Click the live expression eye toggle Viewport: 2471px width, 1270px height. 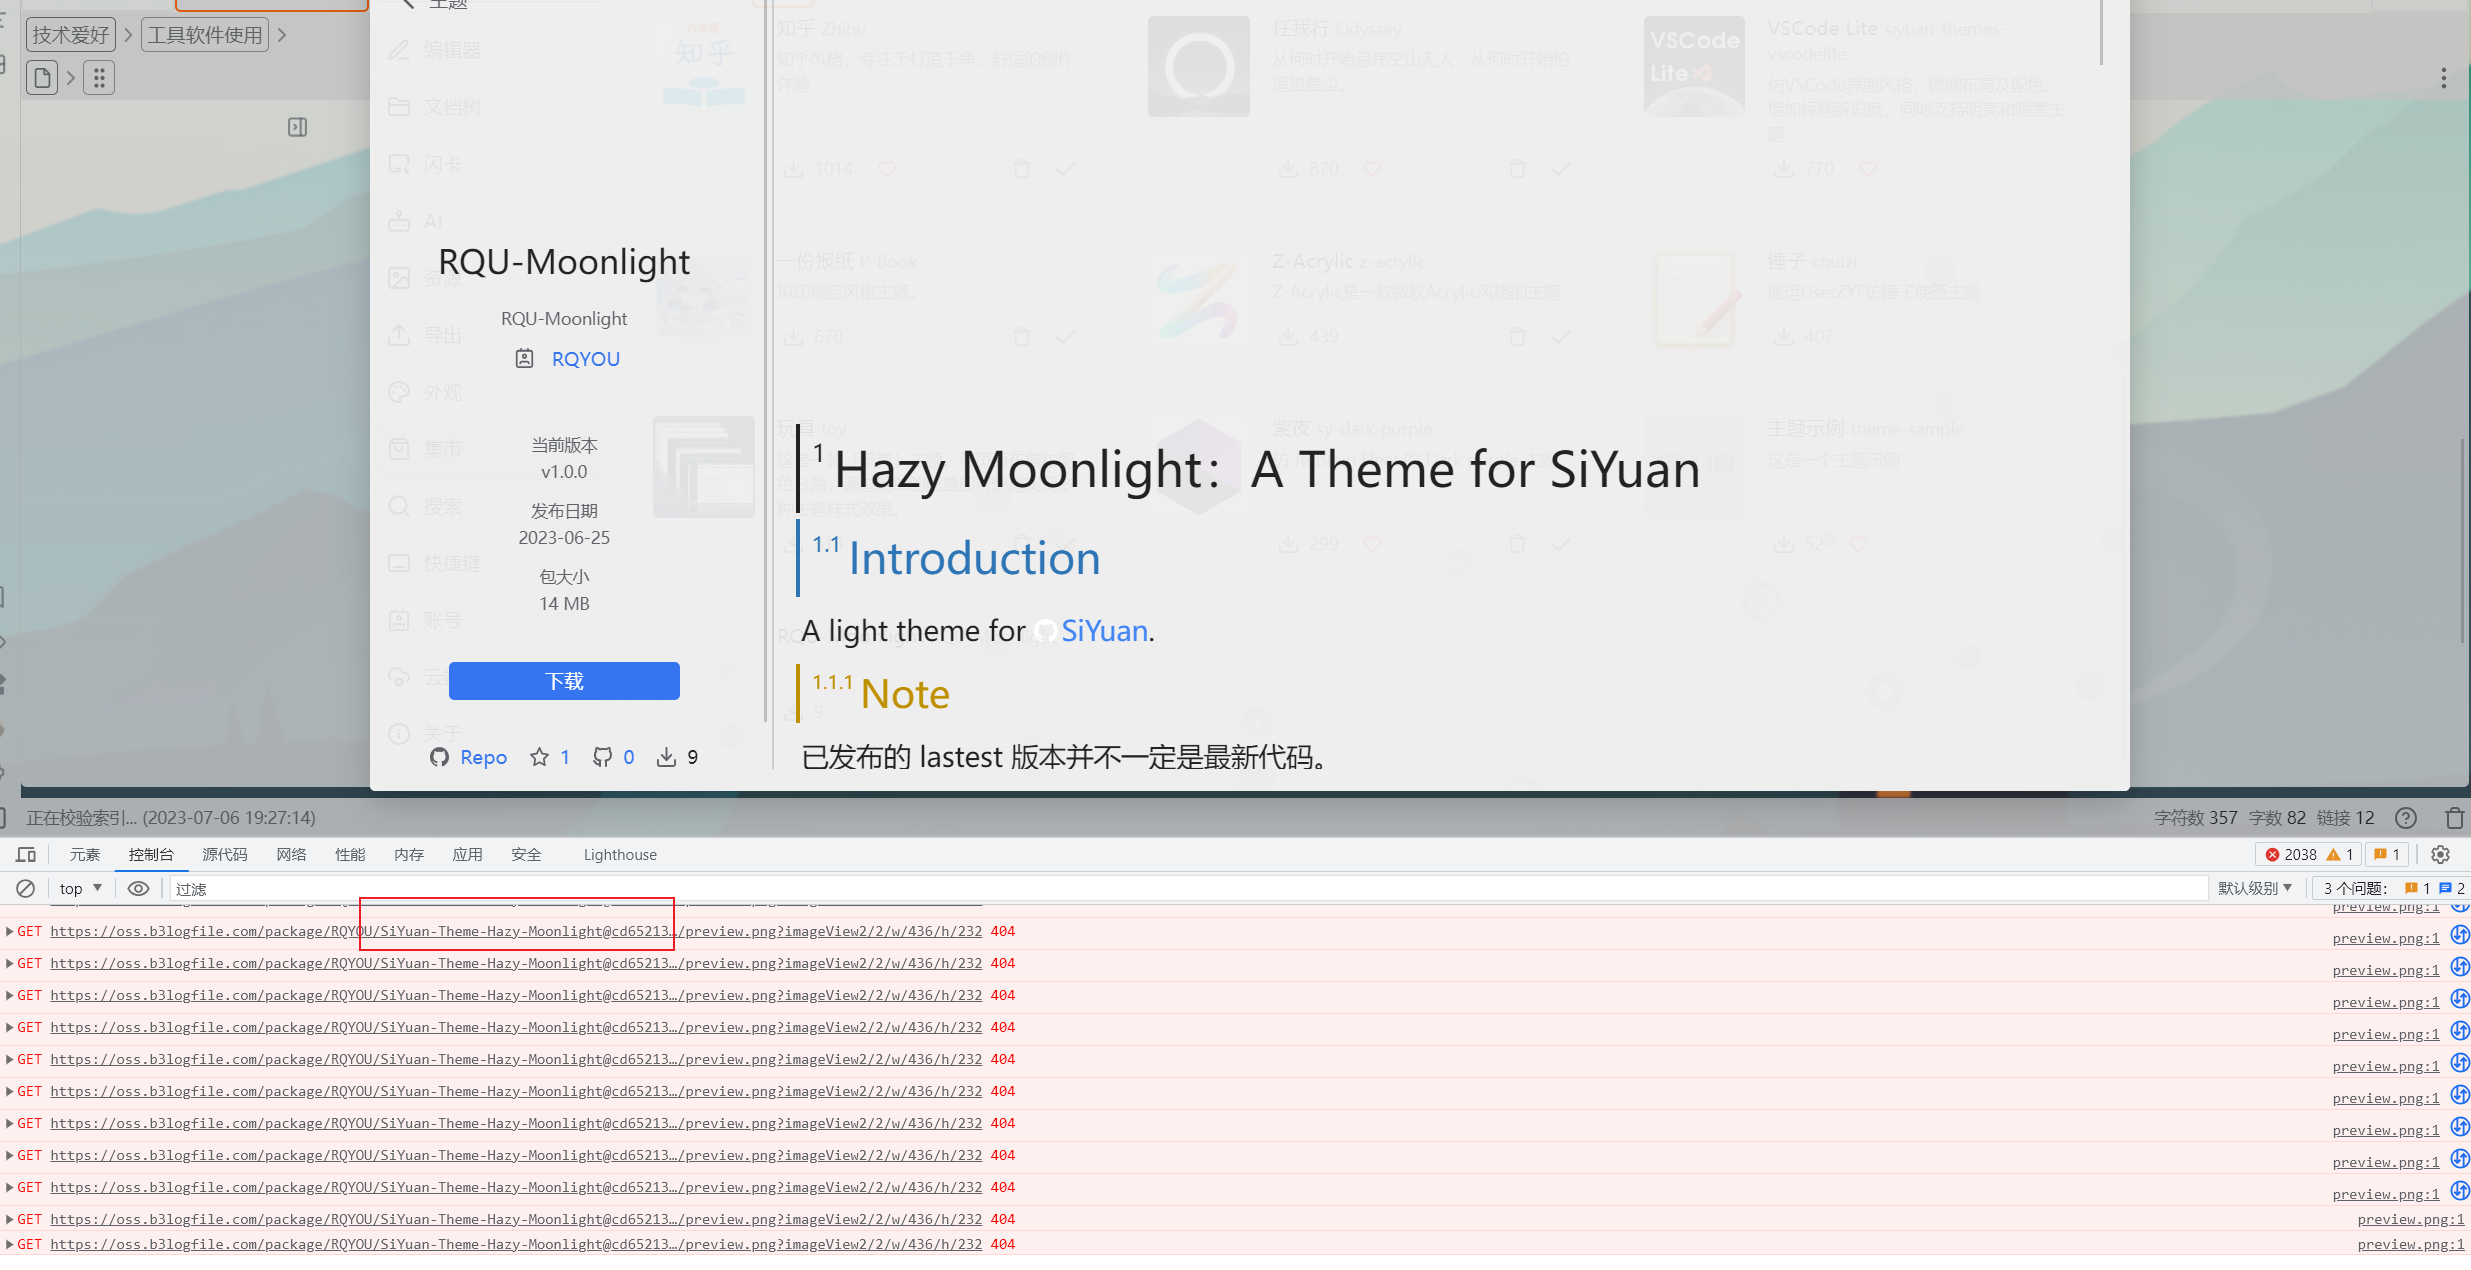pyautogui.click(x=138, y=888)
